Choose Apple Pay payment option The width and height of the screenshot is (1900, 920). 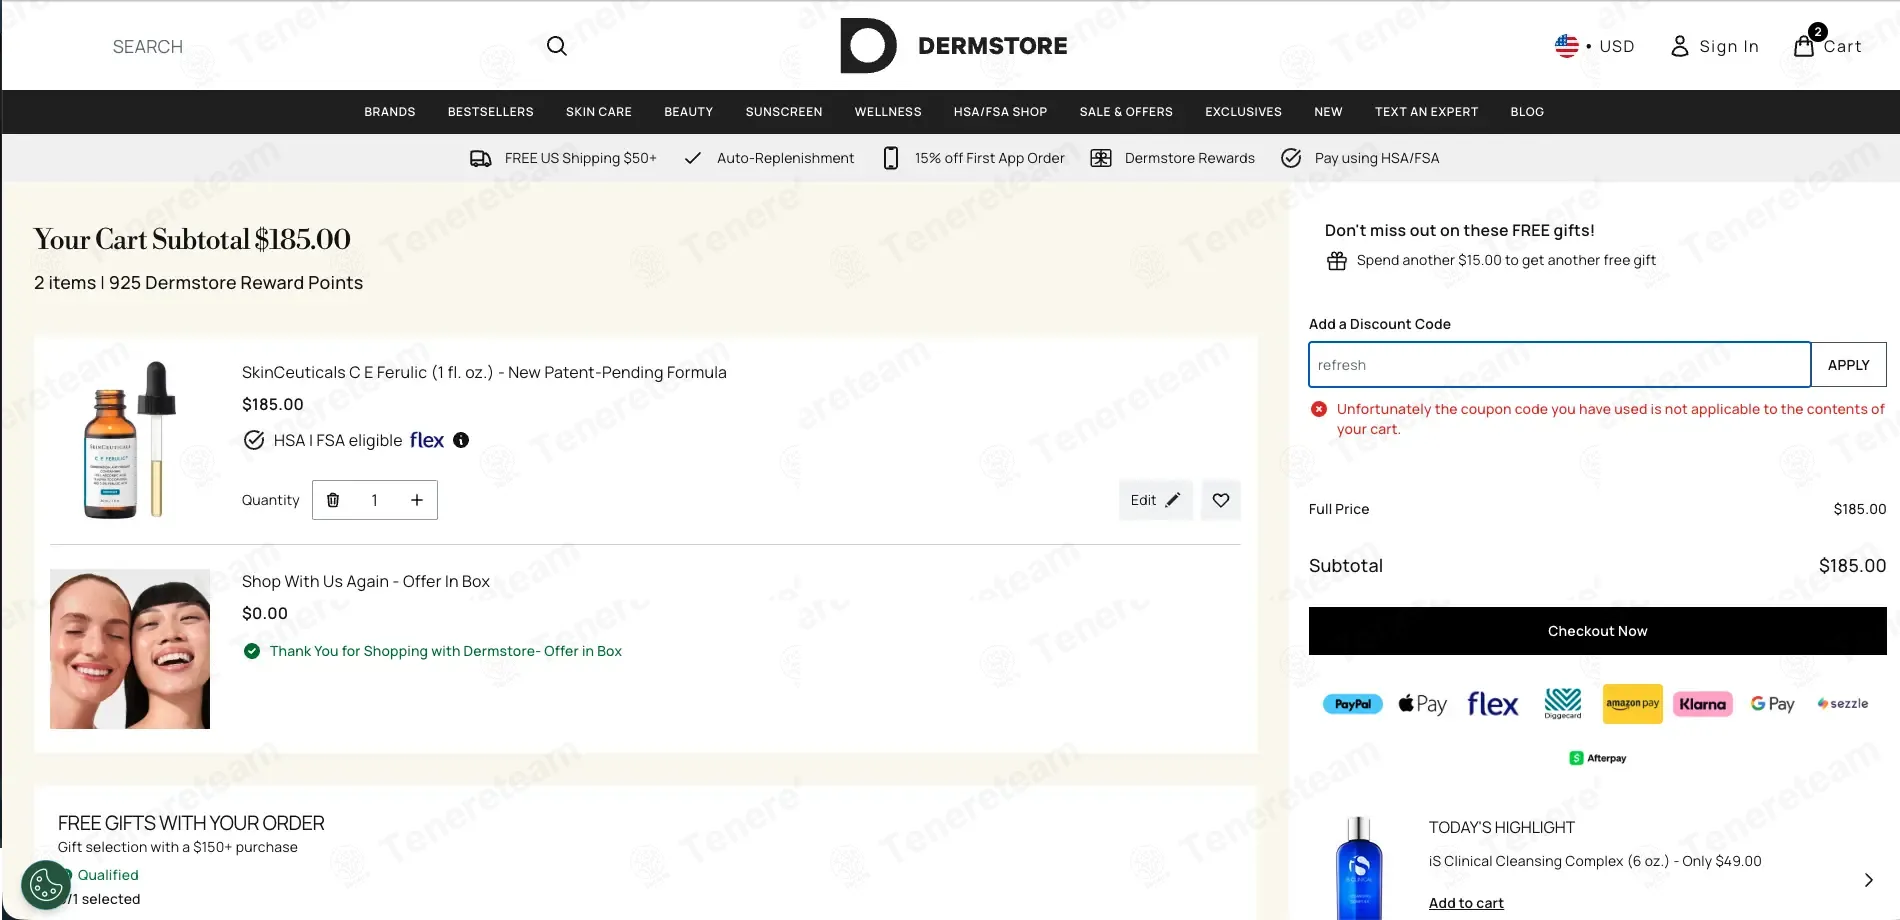[1423, 704]
